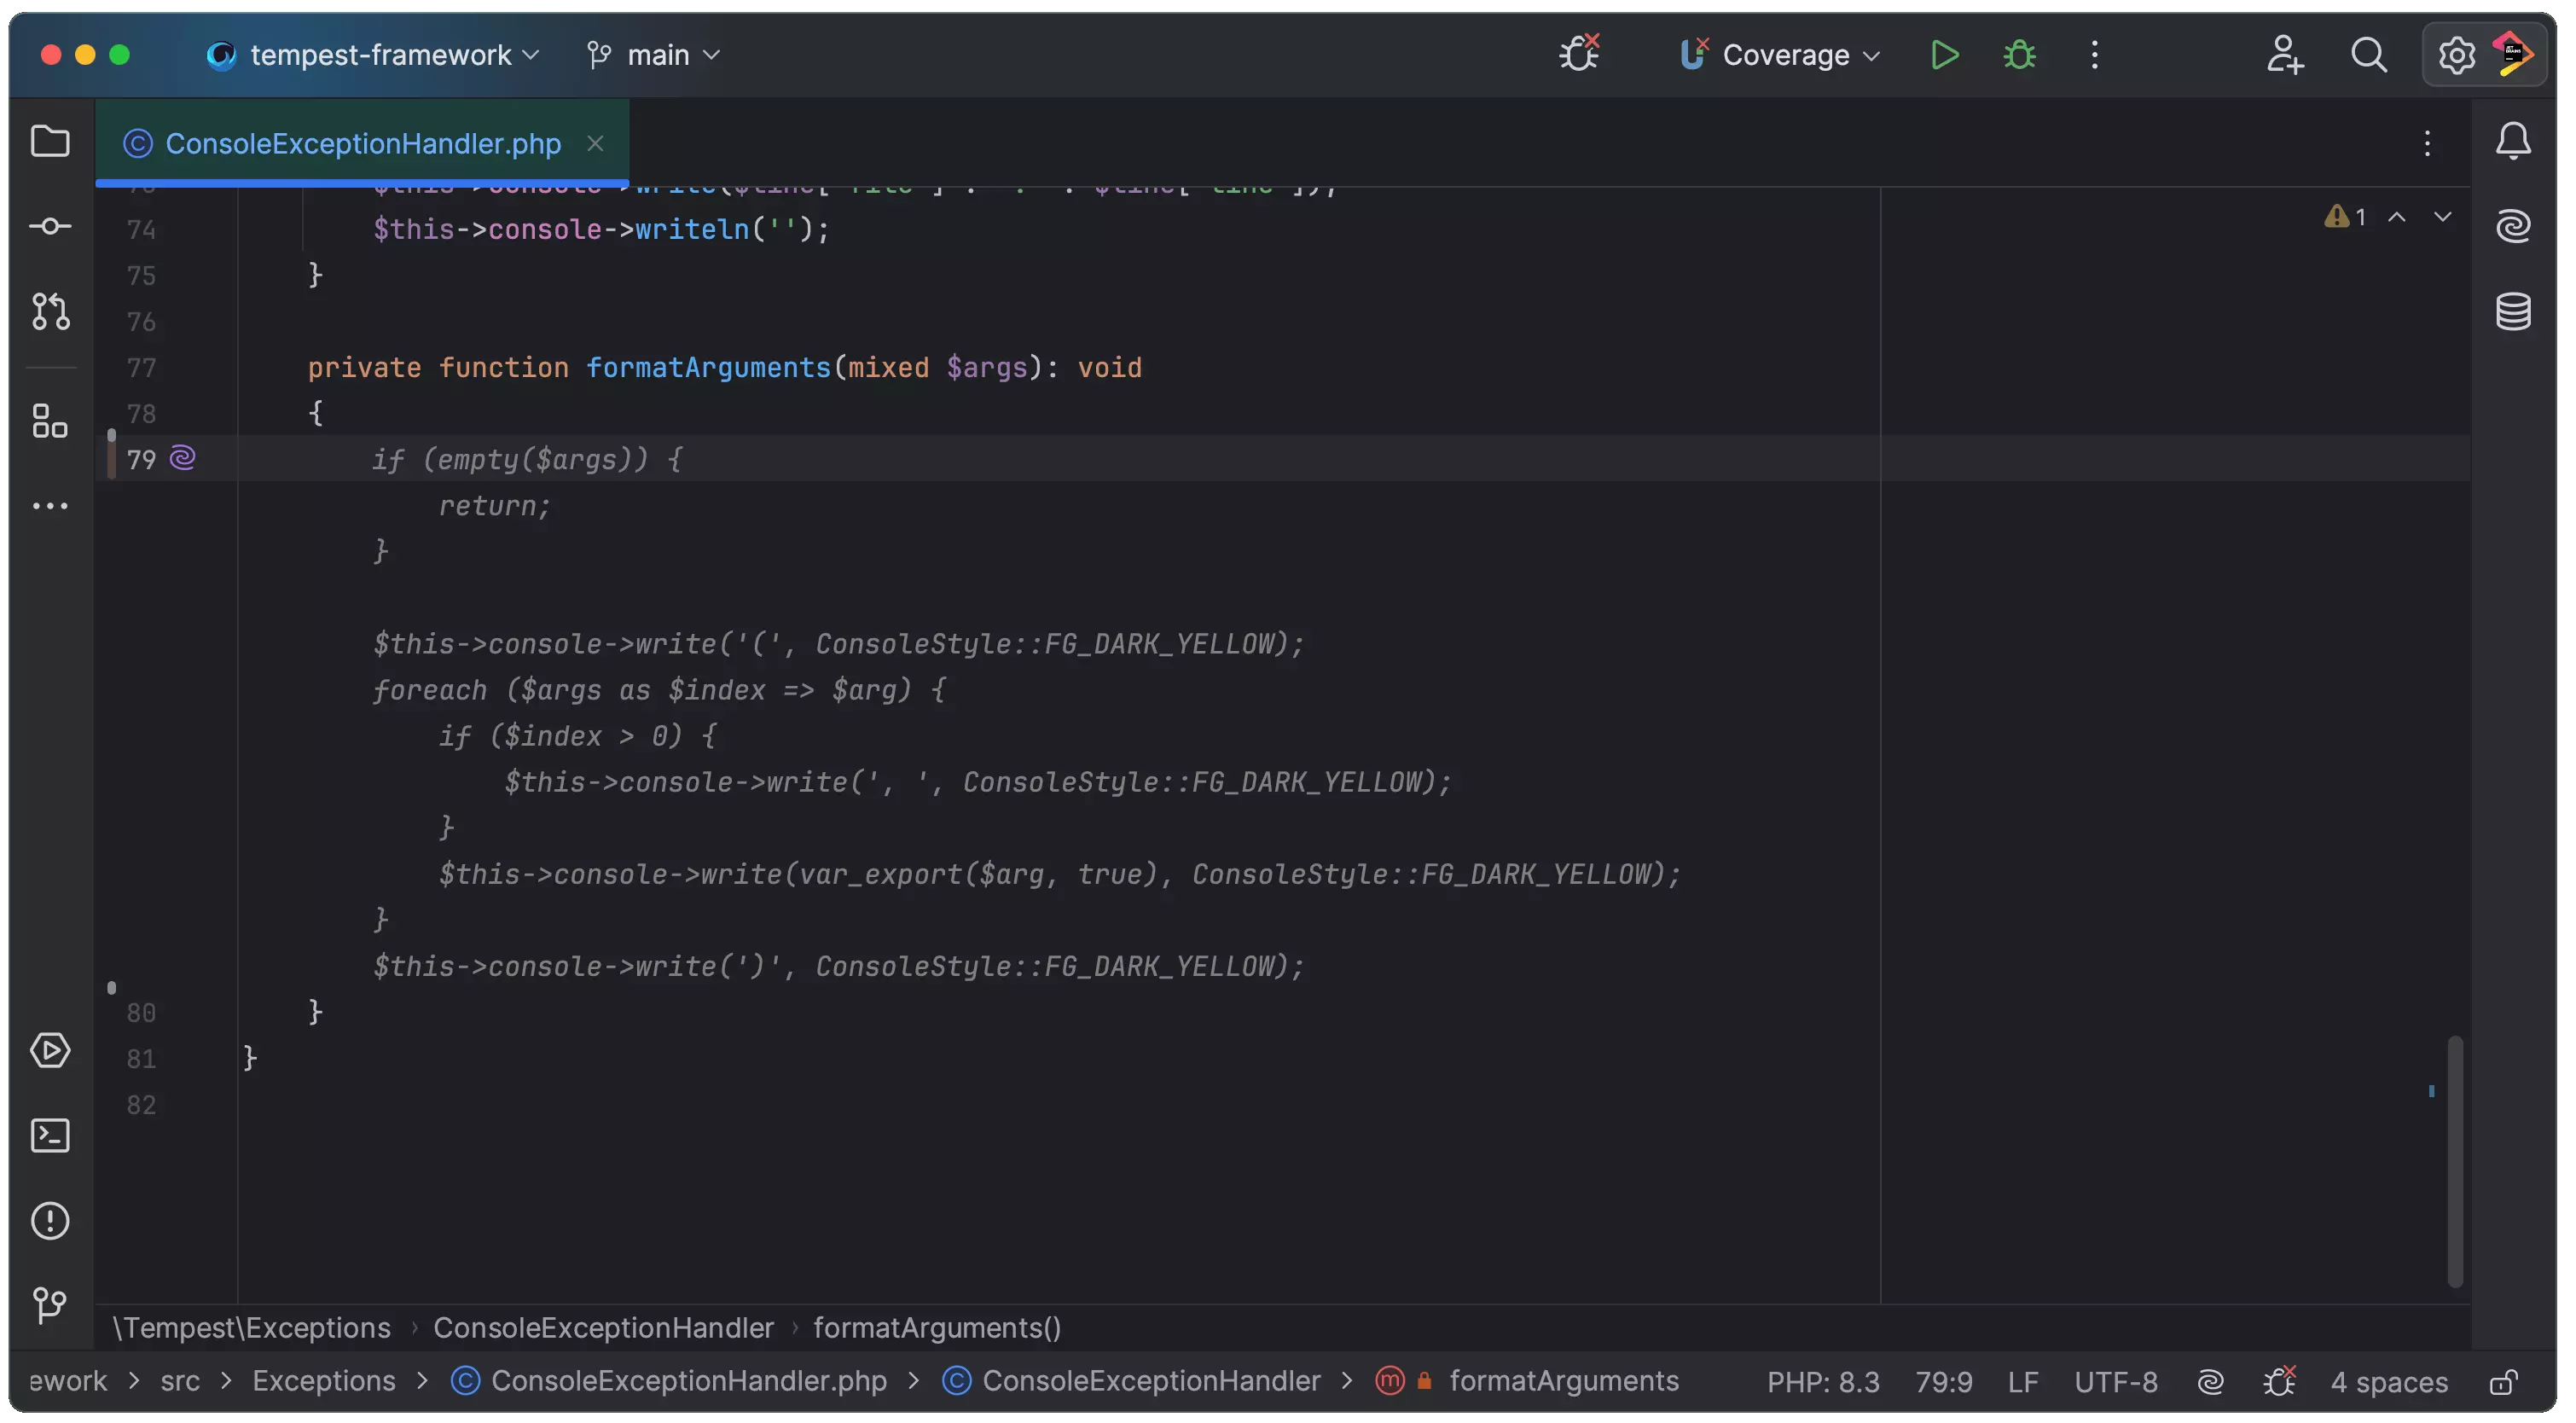Open the Pull Requests tool window

click(50, 311)
